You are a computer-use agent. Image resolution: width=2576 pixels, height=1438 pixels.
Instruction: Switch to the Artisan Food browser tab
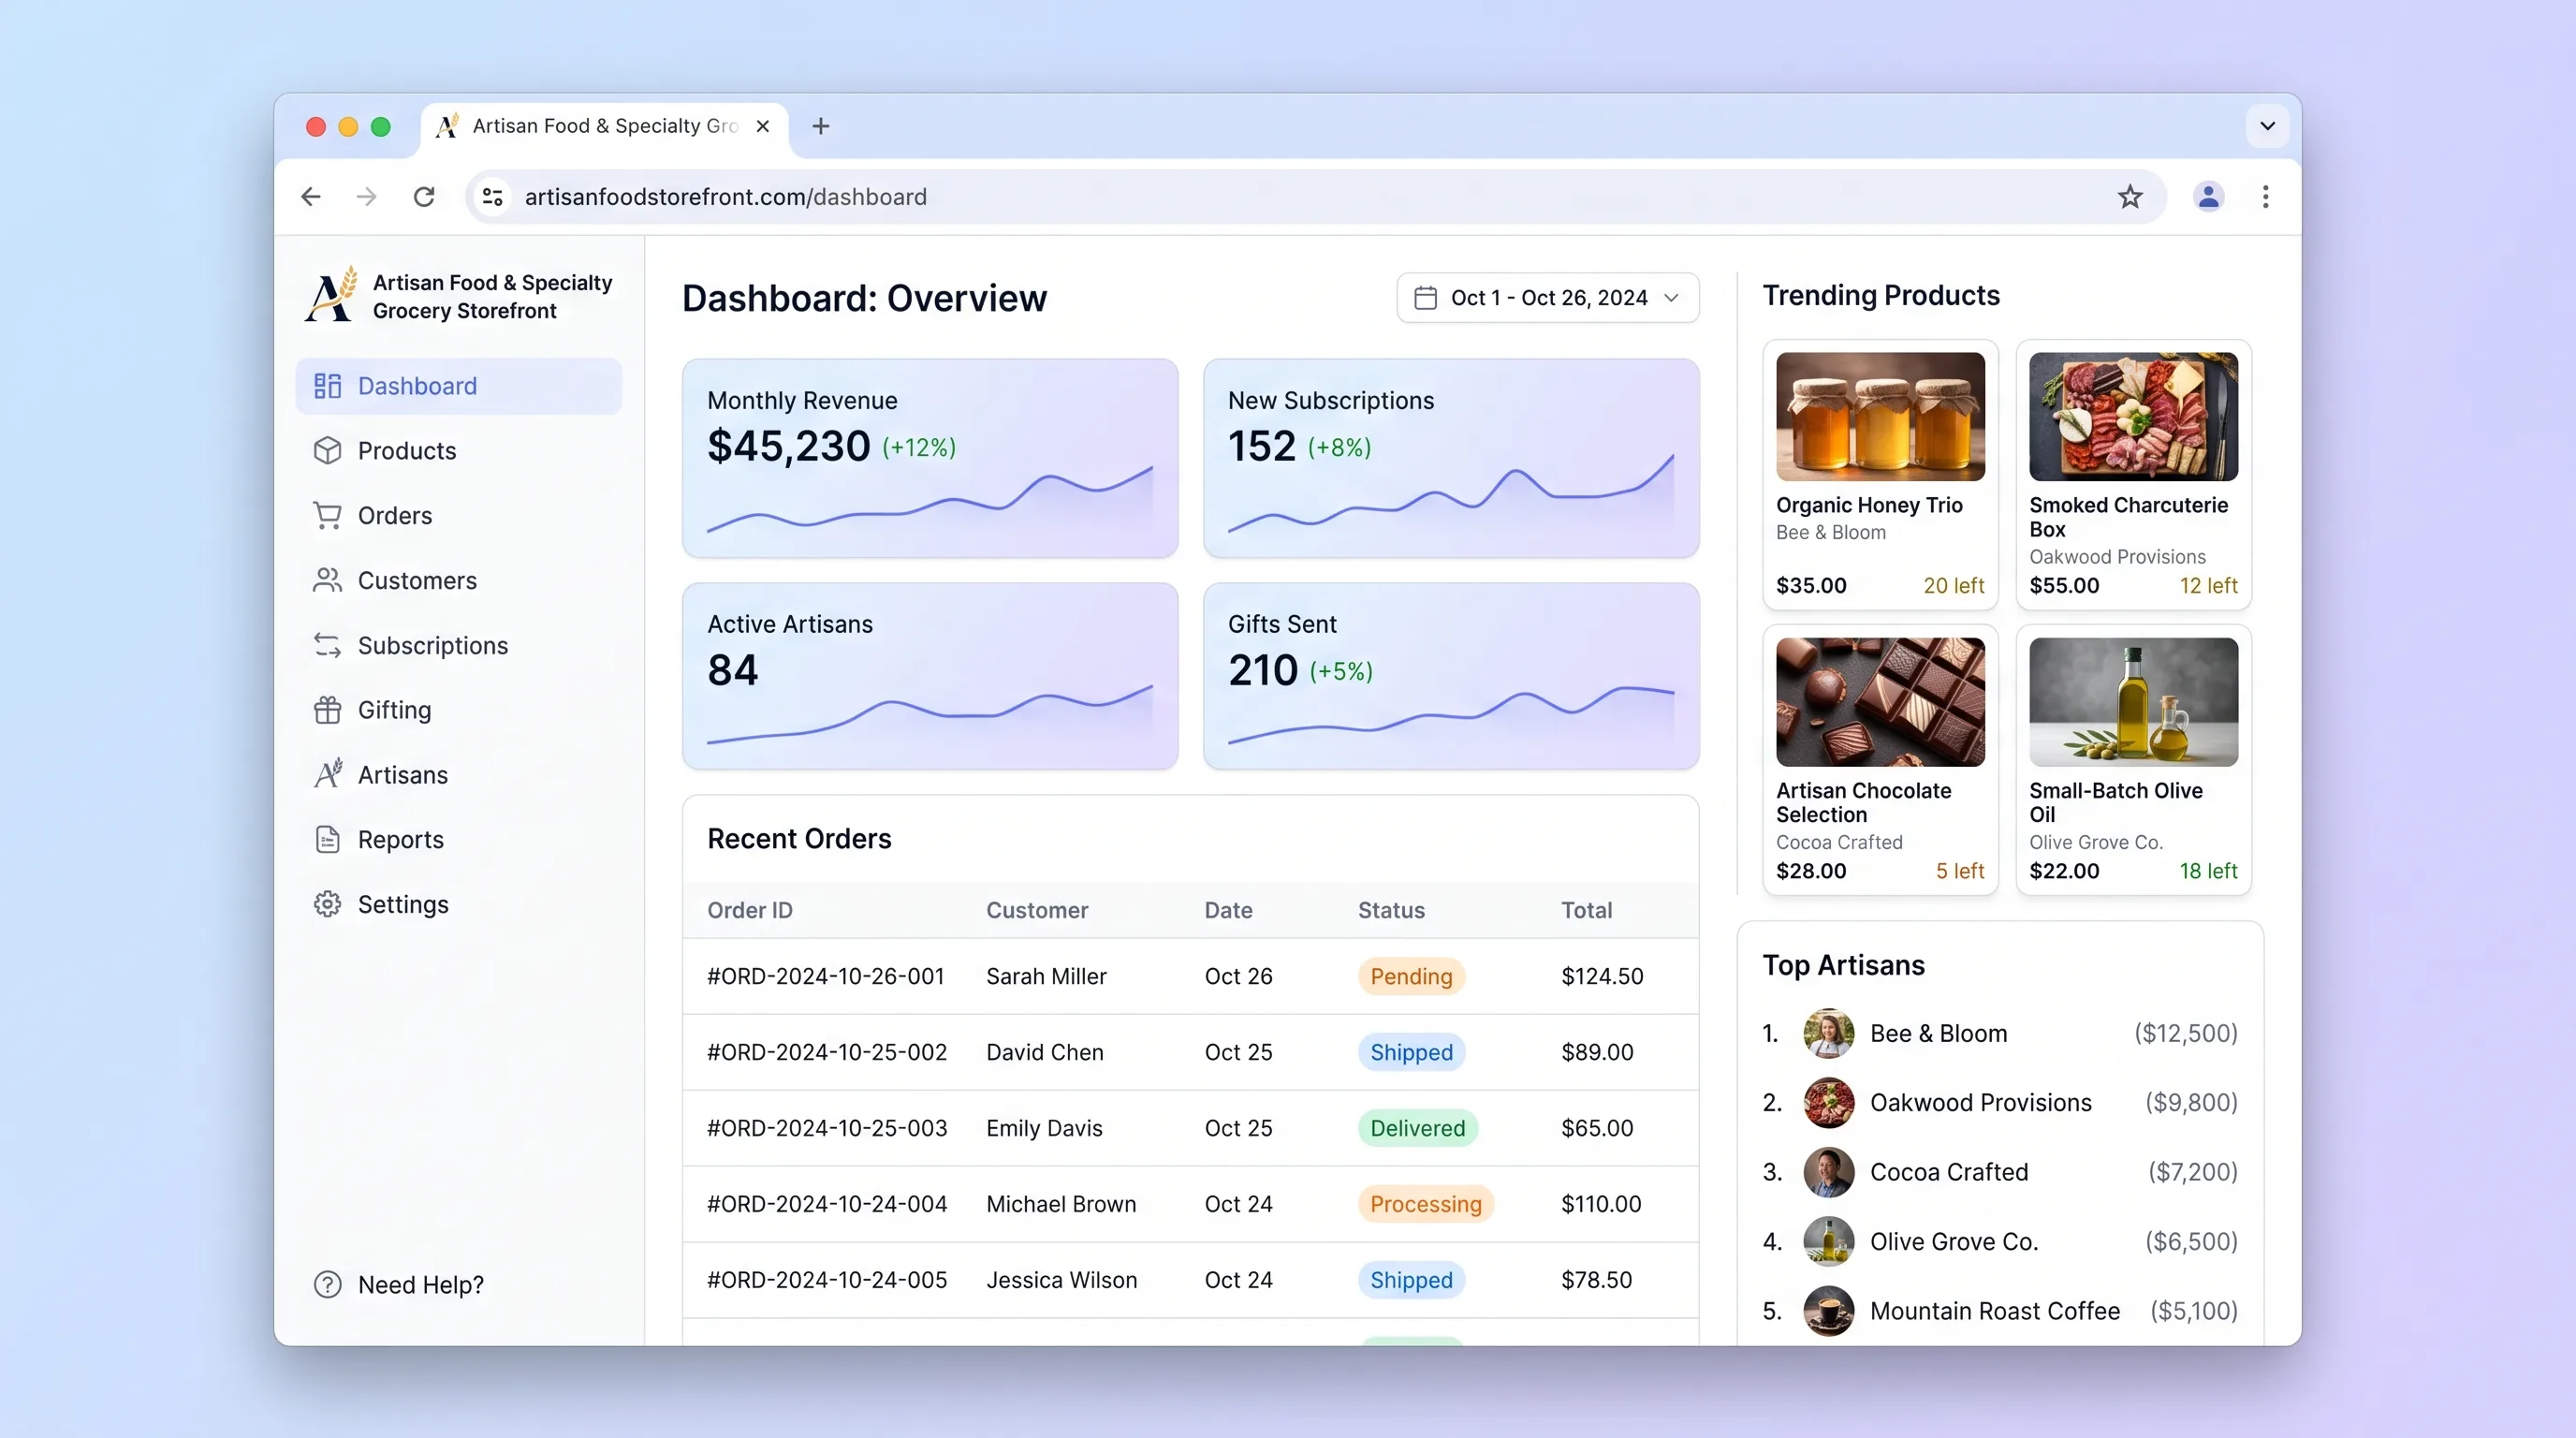tap(604, 128)
